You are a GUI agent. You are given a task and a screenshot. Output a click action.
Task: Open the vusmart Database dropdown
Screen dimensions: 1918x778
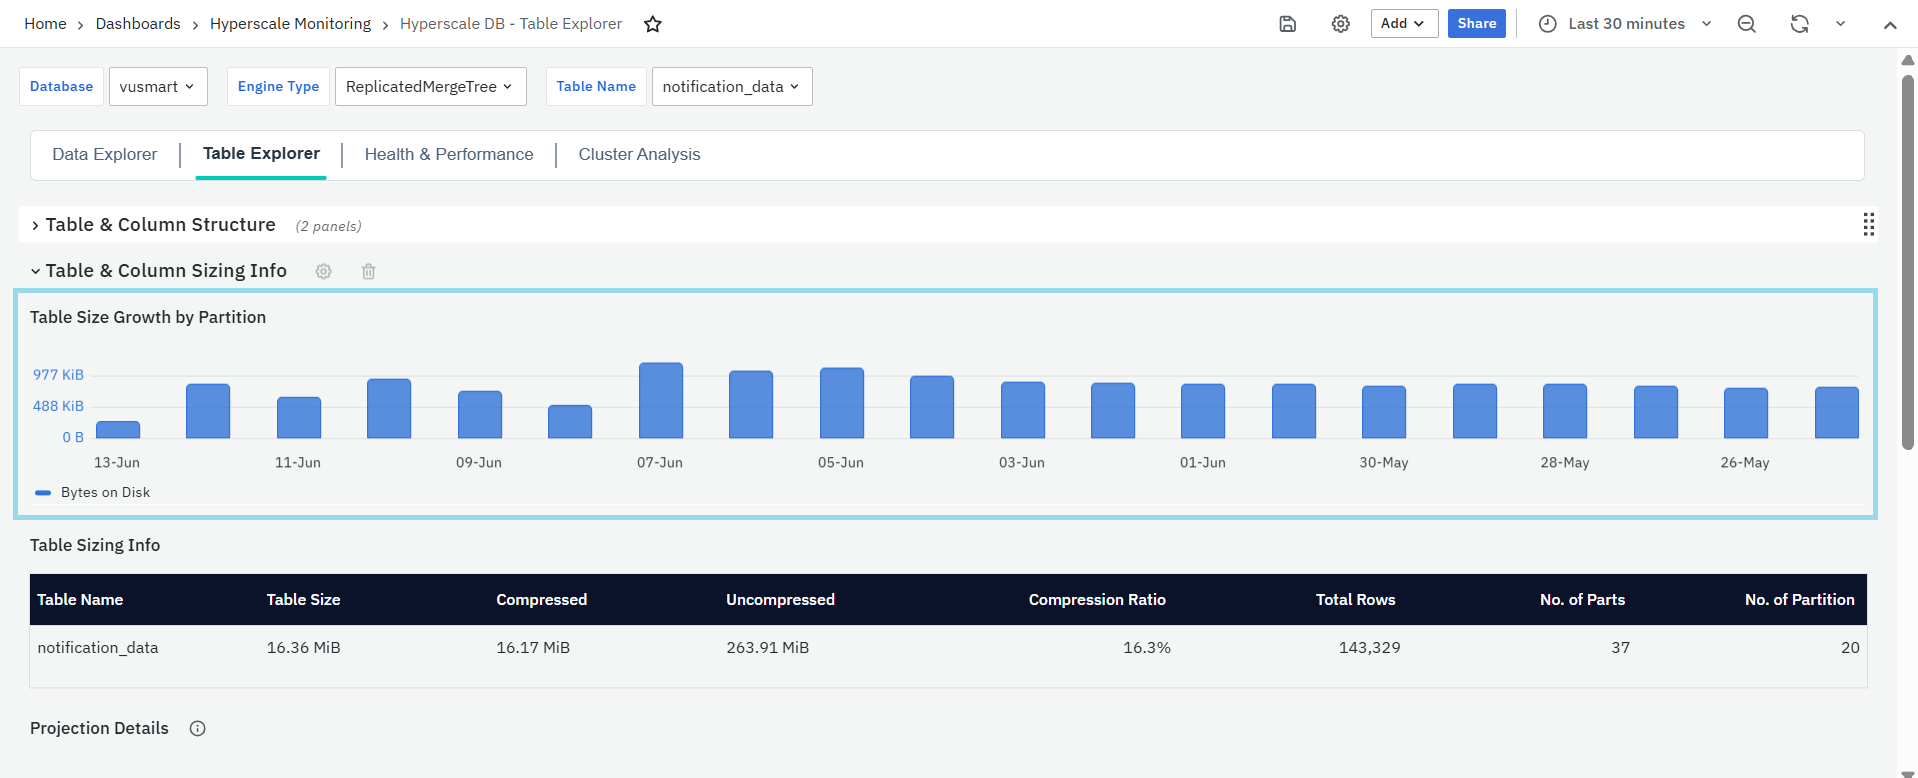(x=158, y=86)
